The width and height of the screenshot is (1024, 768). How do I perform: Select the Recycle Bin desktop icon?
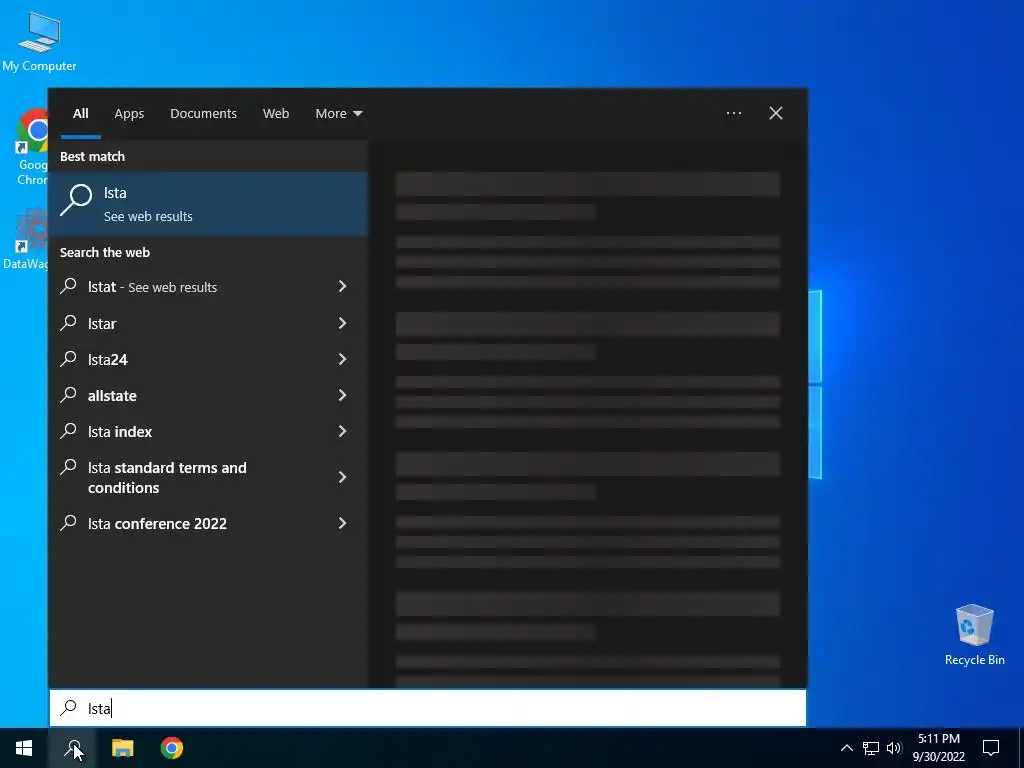pos(974,635)
